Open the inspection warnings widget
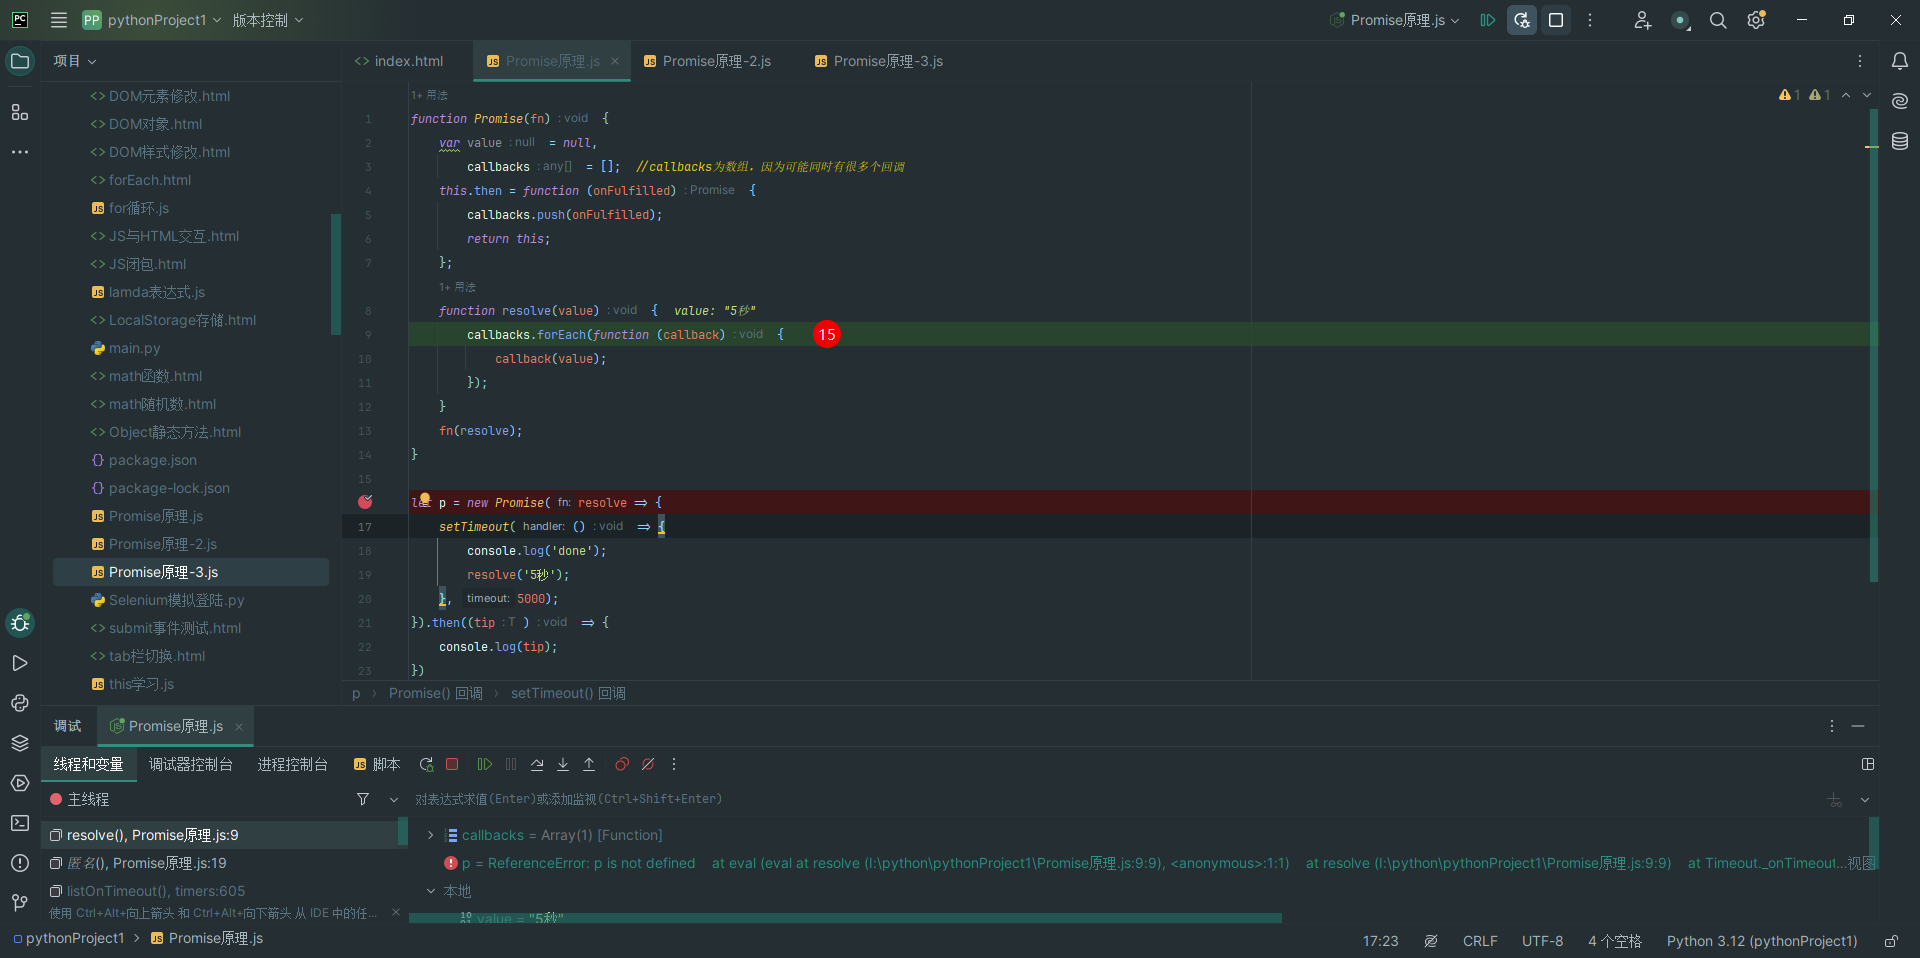The height and width of the screenshot is (958, 1920). point(1804,95)
